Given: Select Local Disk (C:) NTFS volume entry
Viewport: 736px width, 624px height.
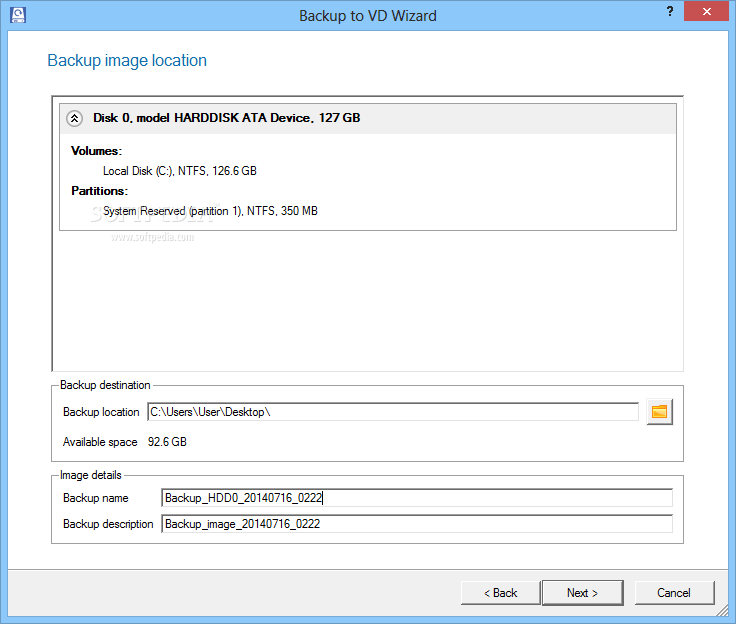Looking at the screenshot, I should (x=180, y=171).
